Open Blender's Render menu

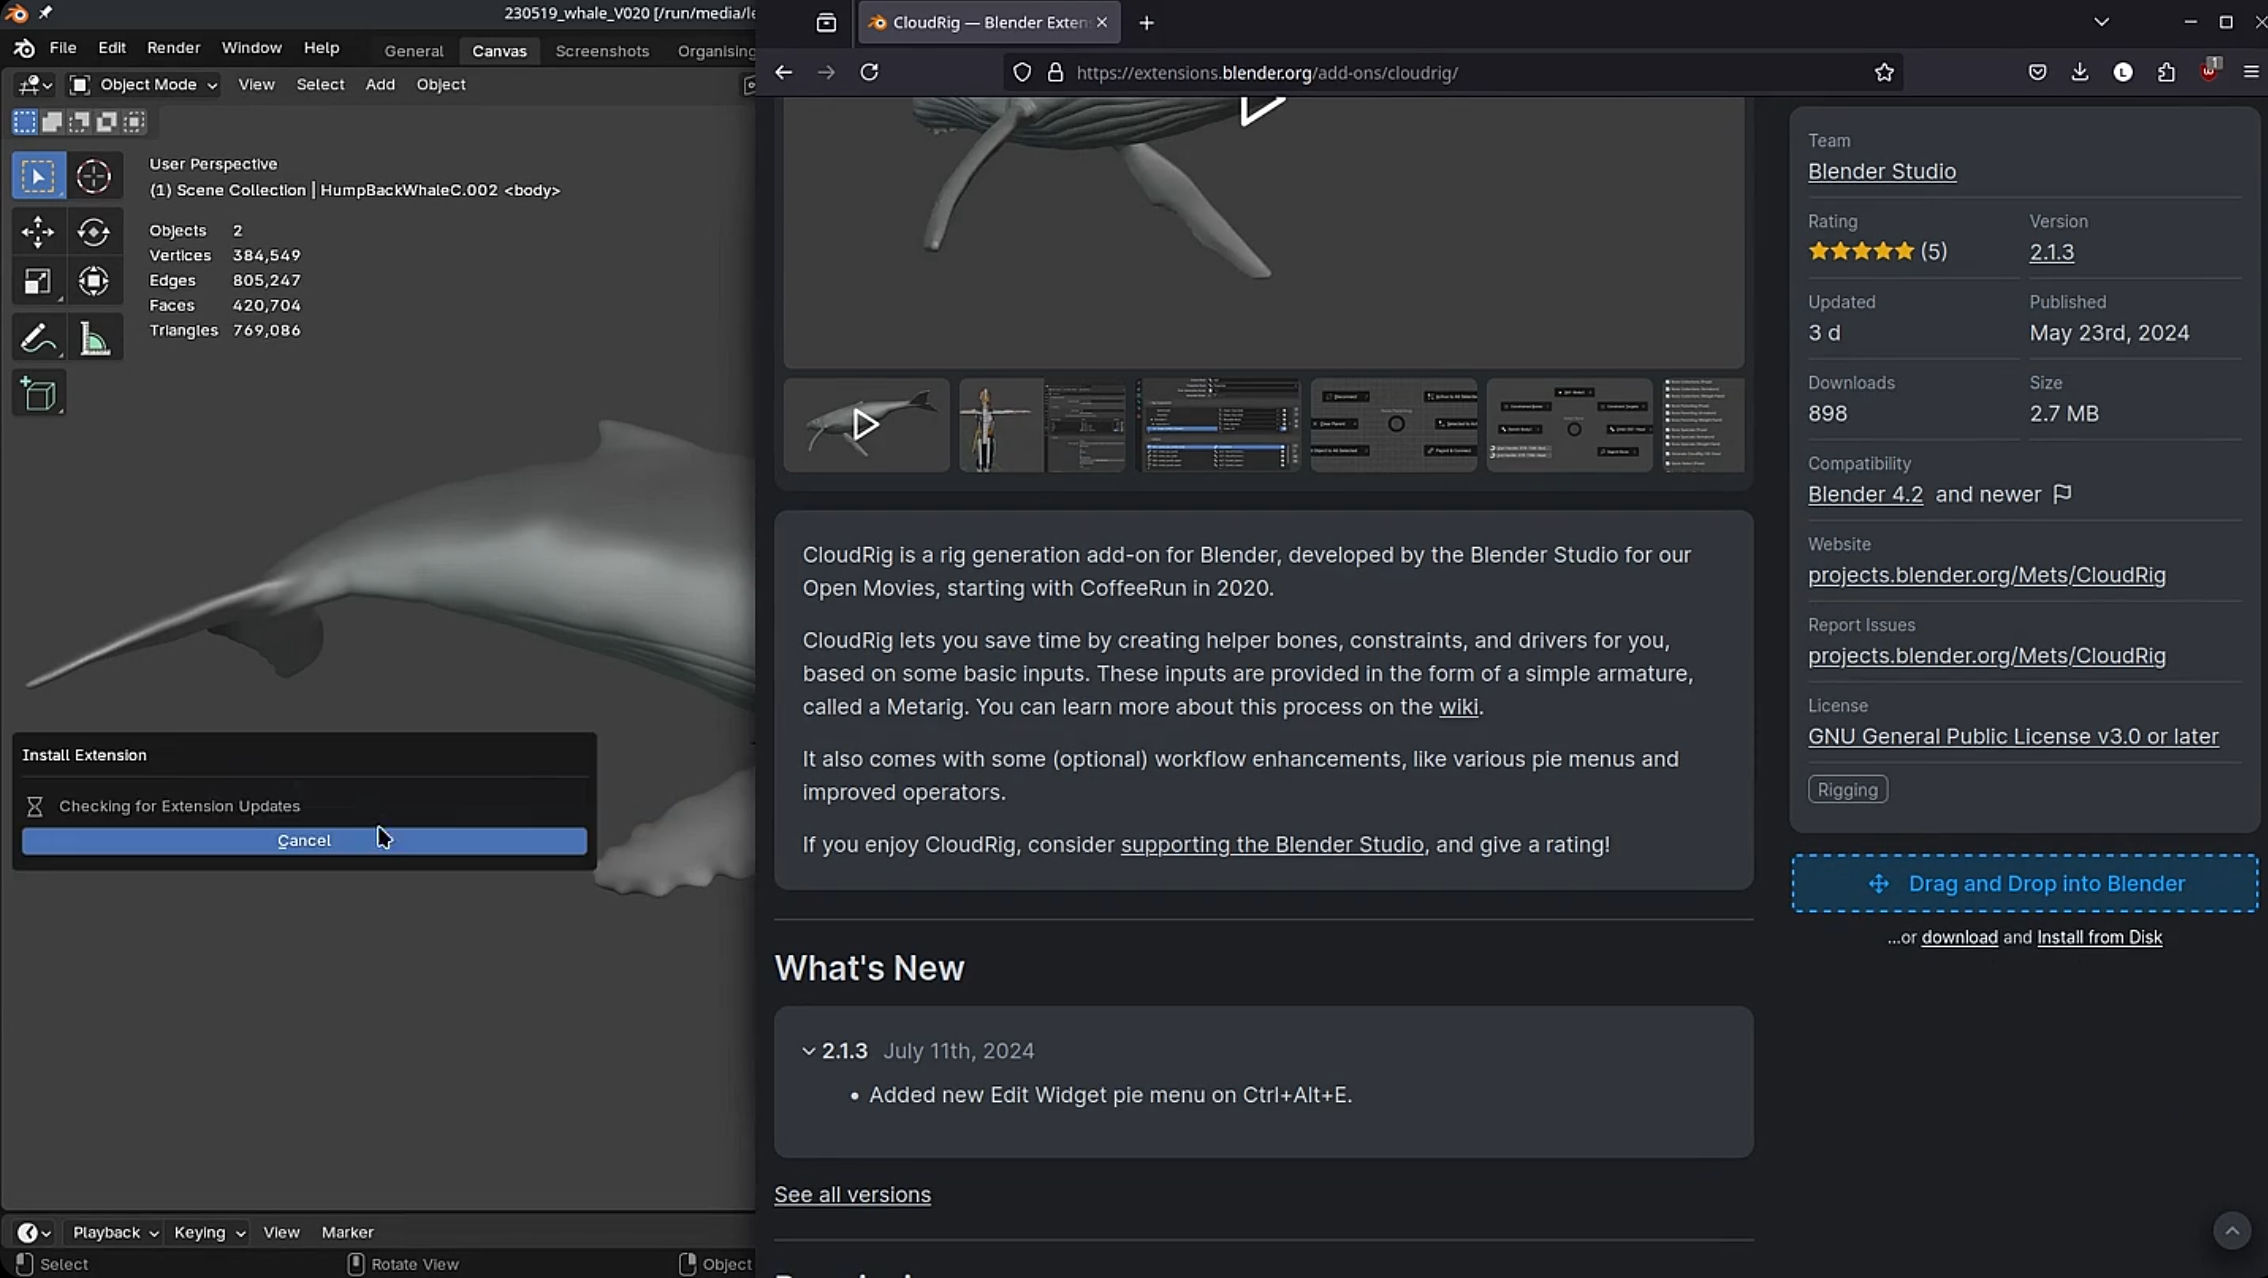click(173, 48)
